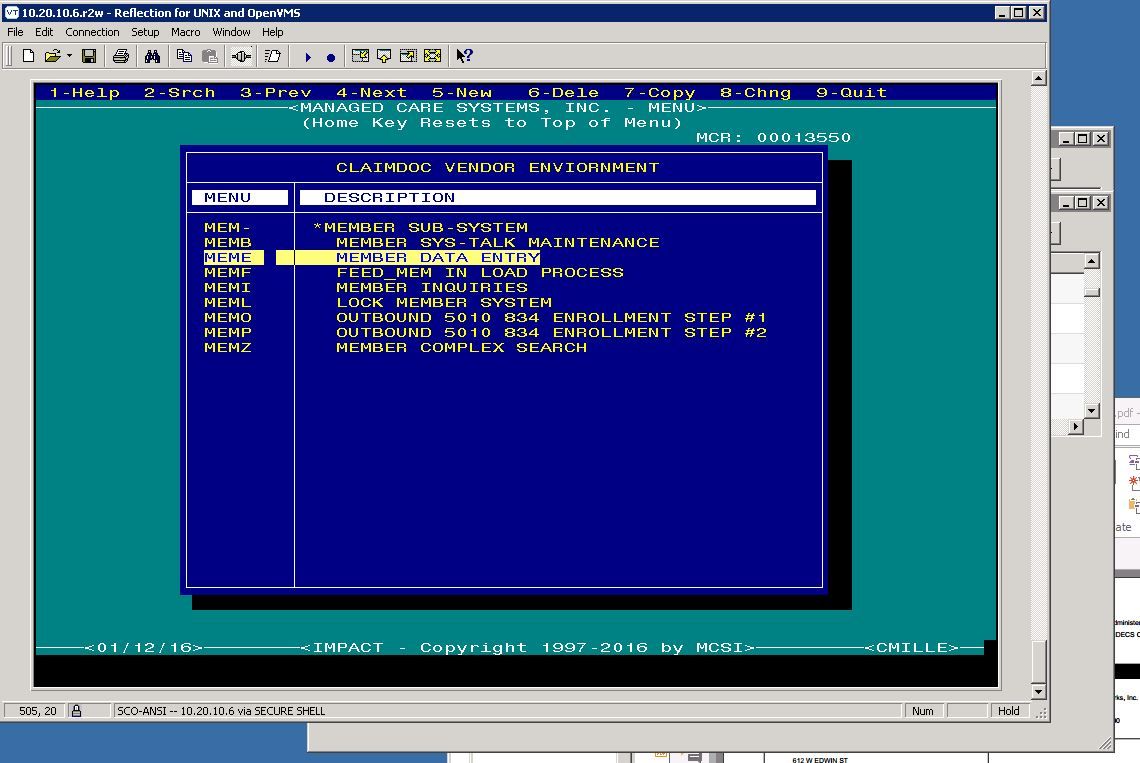Click the <CMILLE> user label in footer
Screen dimensions: 1140x763
coord(911,647)
